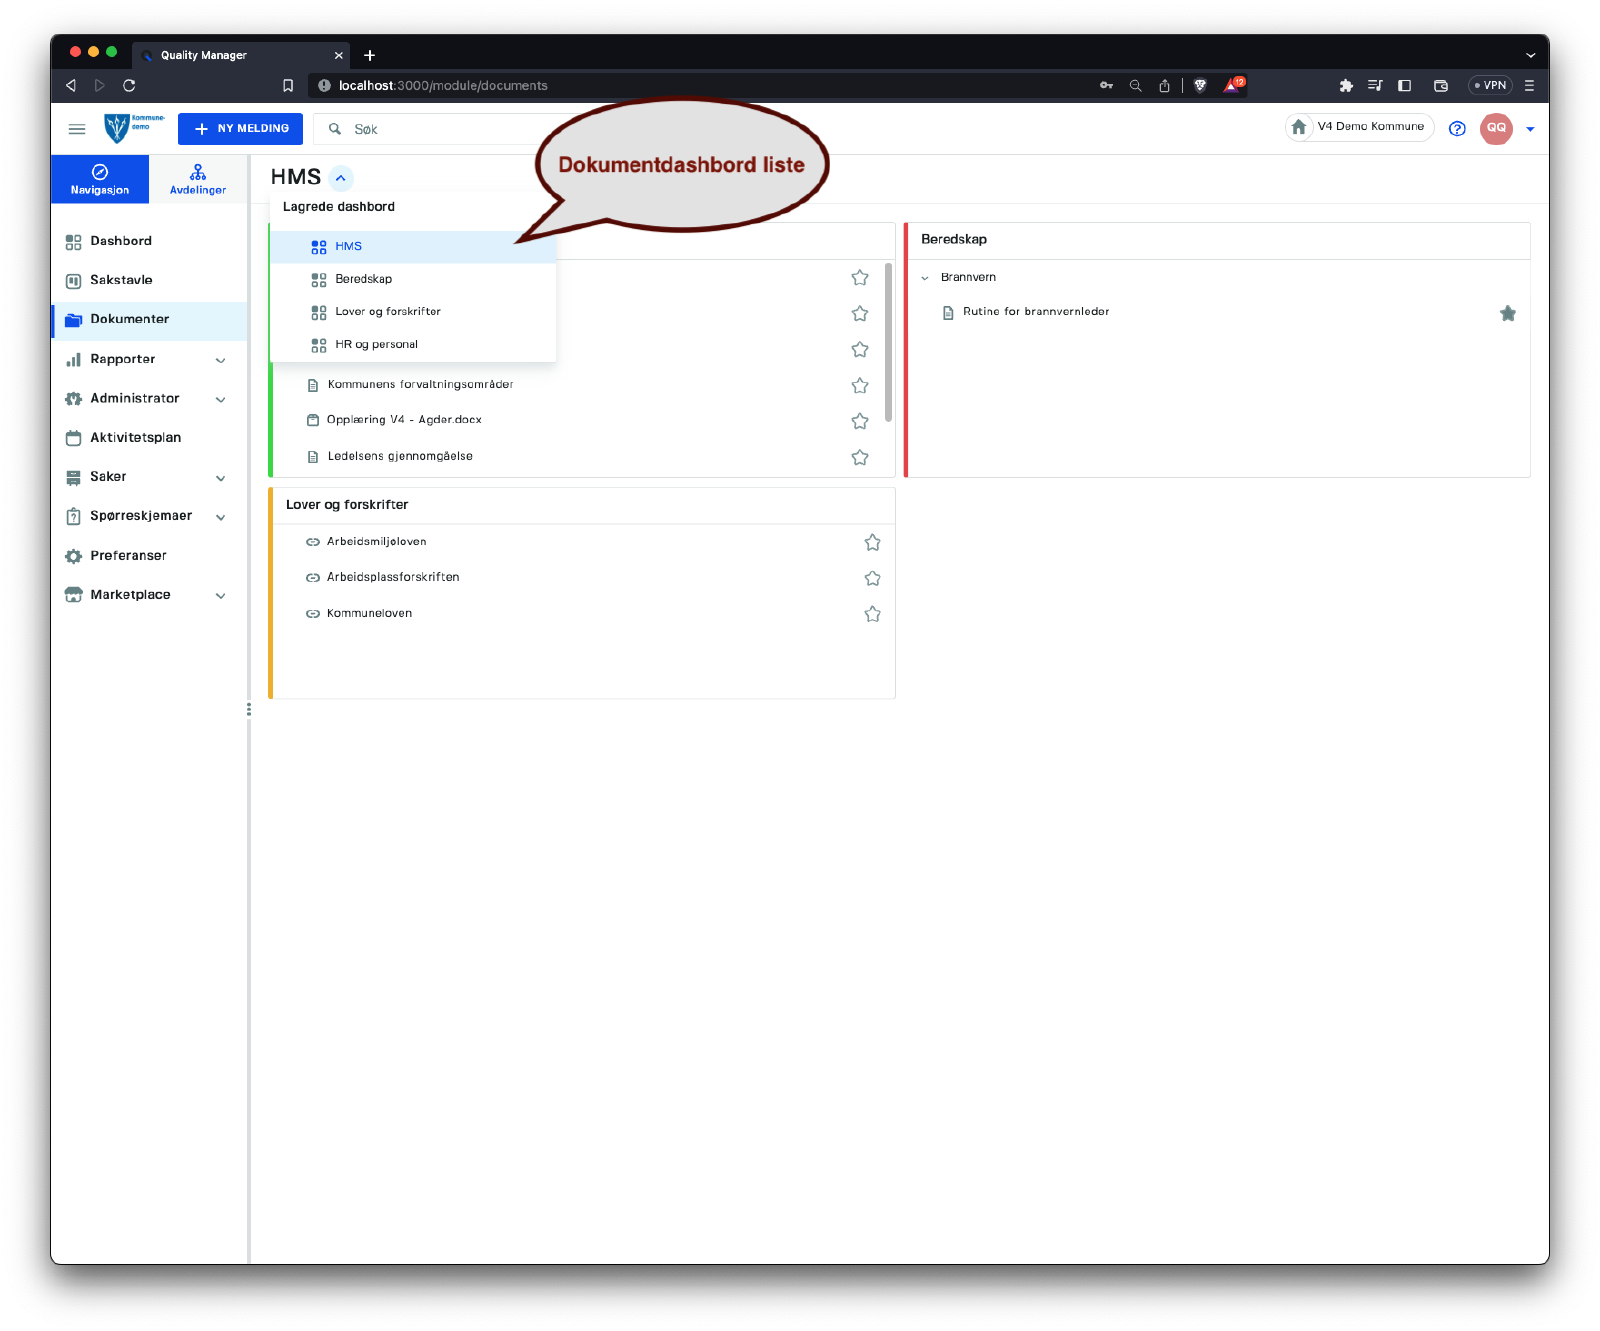Screen dimensions: 1600x1331
Task: Collapse the Brannvern folder
Action: point(925,278)
